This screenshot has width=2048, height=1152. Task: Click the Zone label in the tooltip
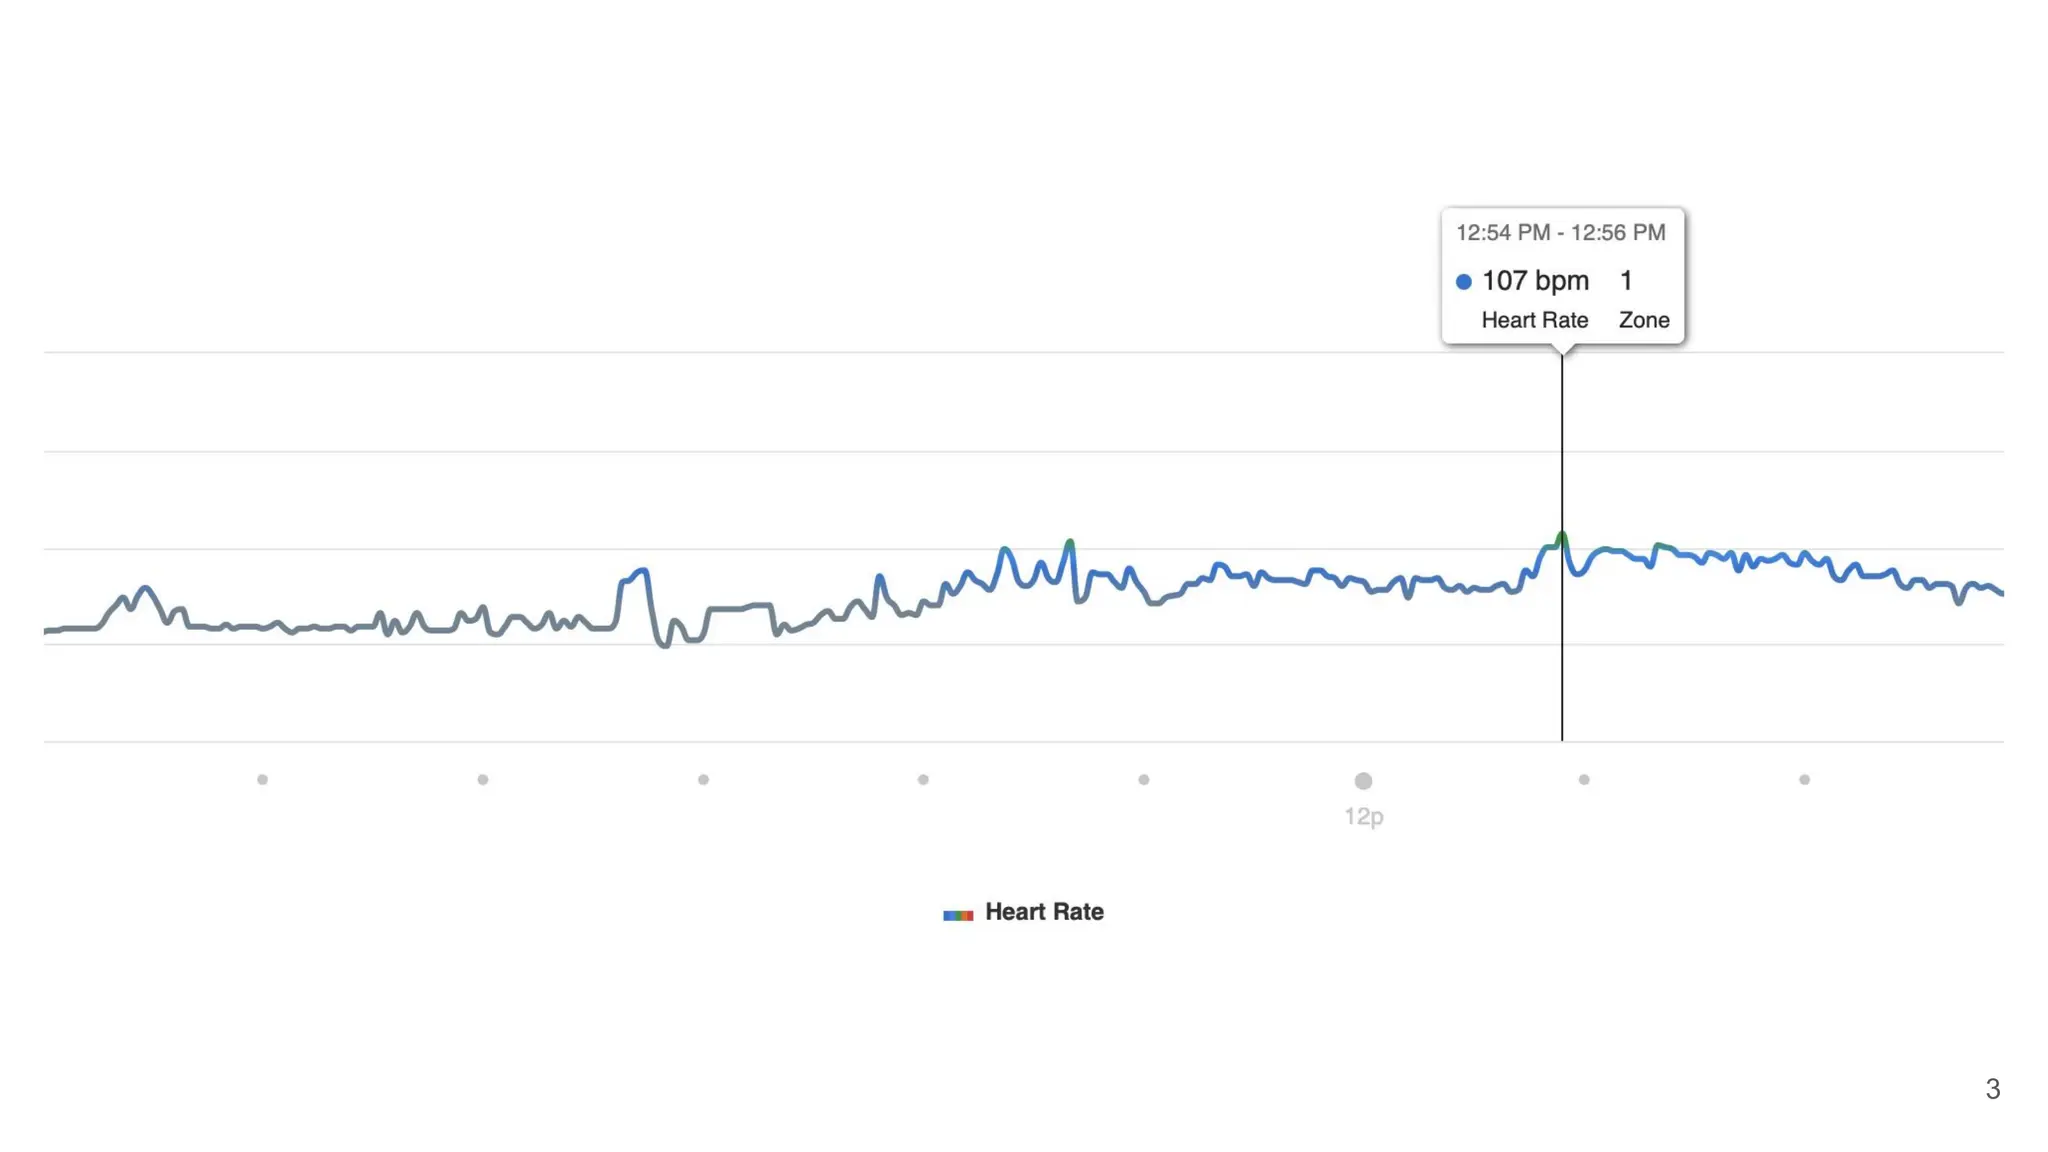(x=1643, y=320)
